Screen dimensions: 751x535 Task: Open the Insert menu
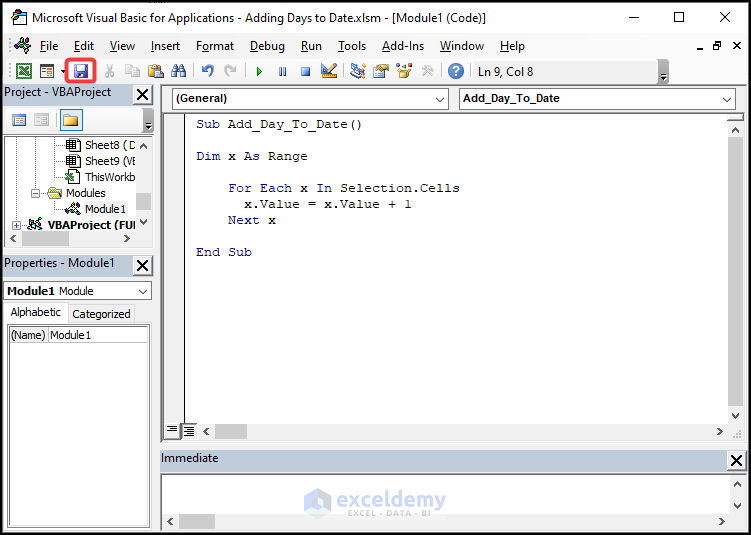tap(165, 46)
